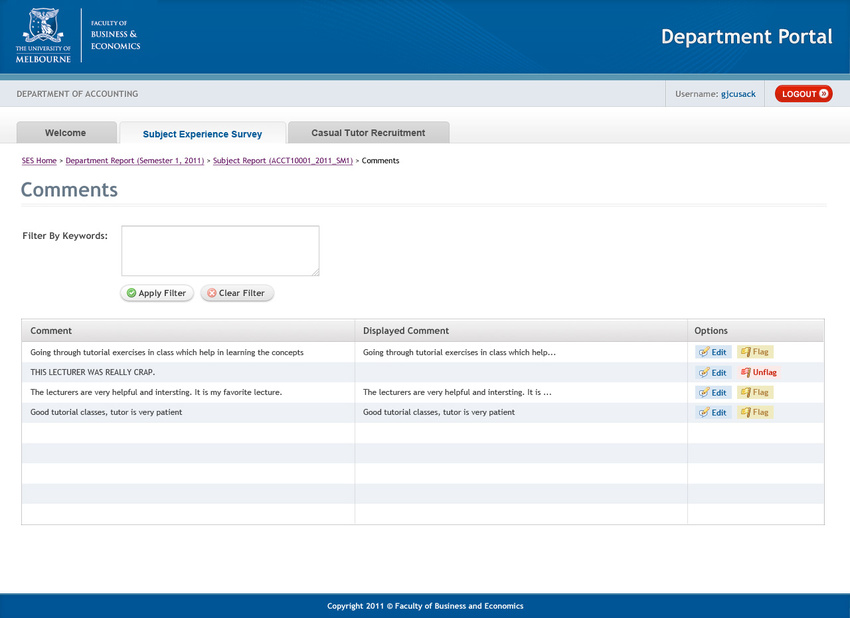Viewport: 850px width, 618px height.
Task: Edit the 'lecturers are very helpful' comment
Action: pos(713,392)
